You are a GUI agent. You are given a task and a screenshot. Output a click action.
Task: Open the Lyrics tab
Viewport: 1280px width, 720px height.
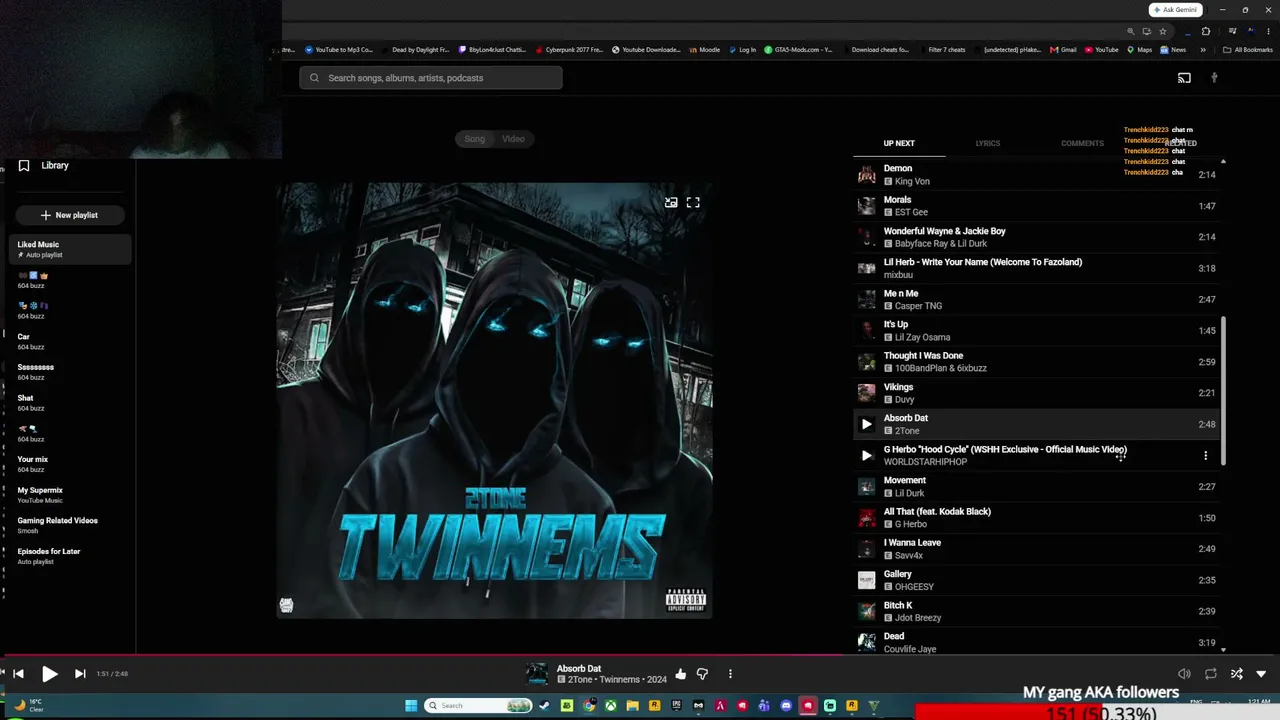tap(988, 143)
